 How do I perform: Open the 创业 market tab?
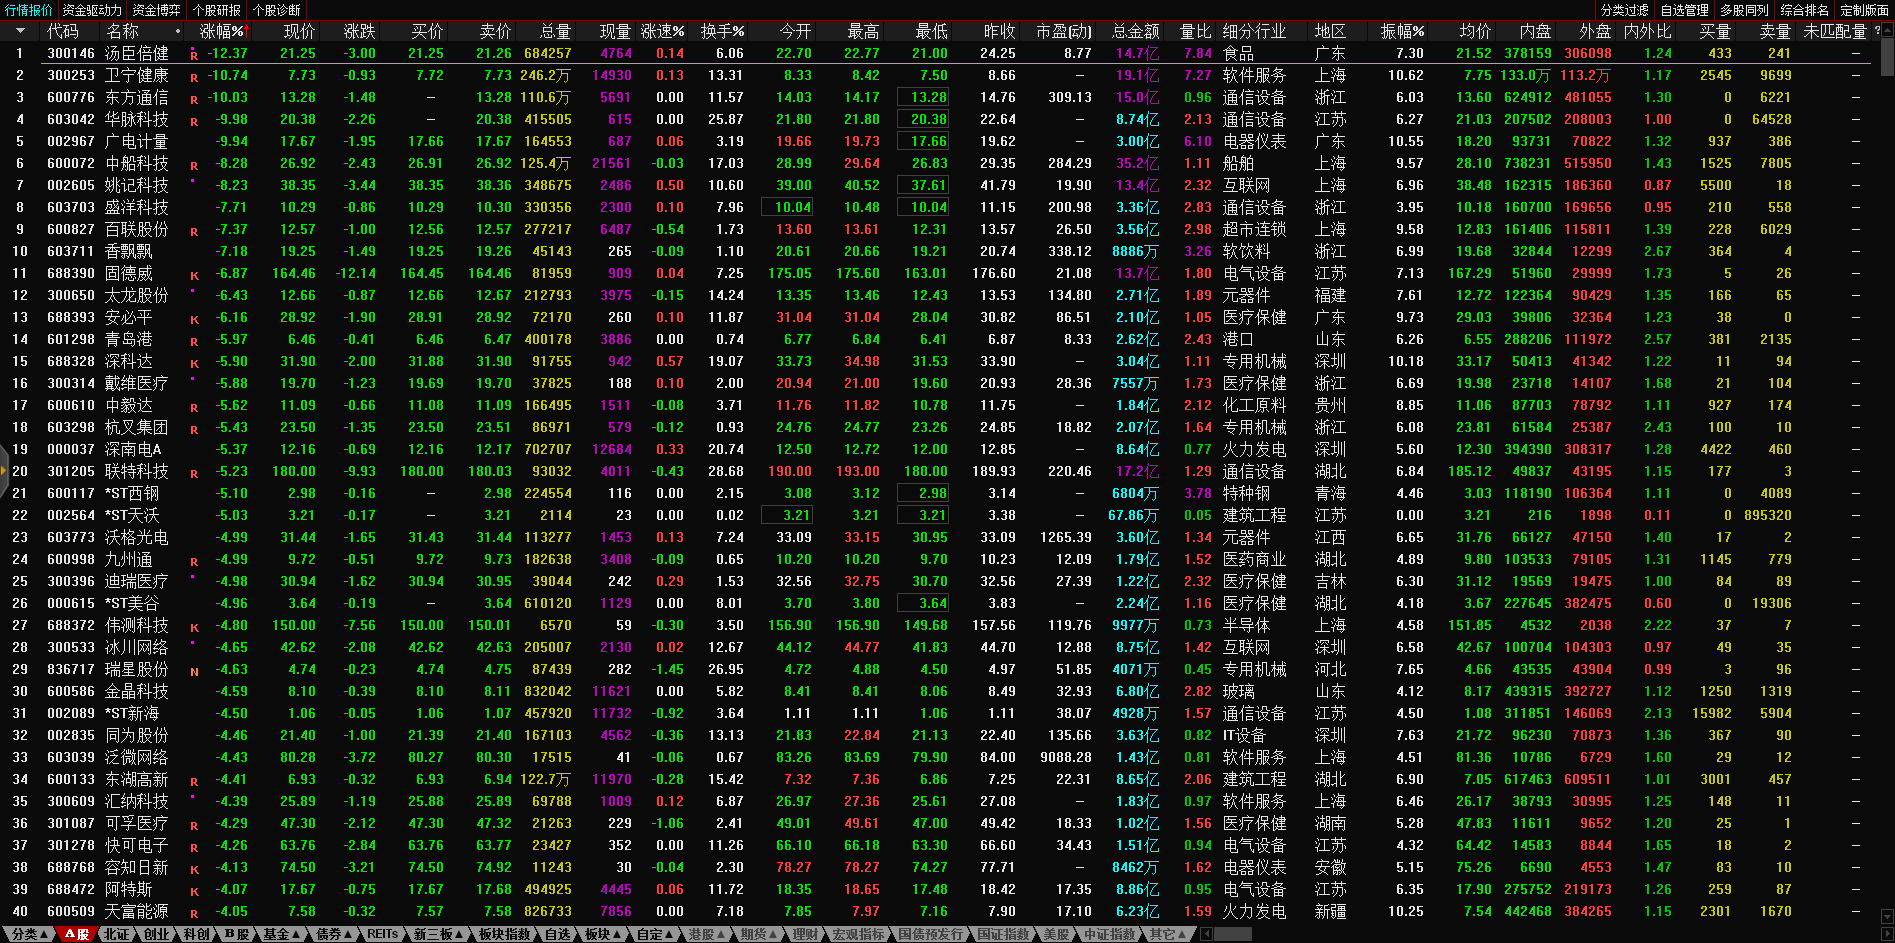(157, 934)
